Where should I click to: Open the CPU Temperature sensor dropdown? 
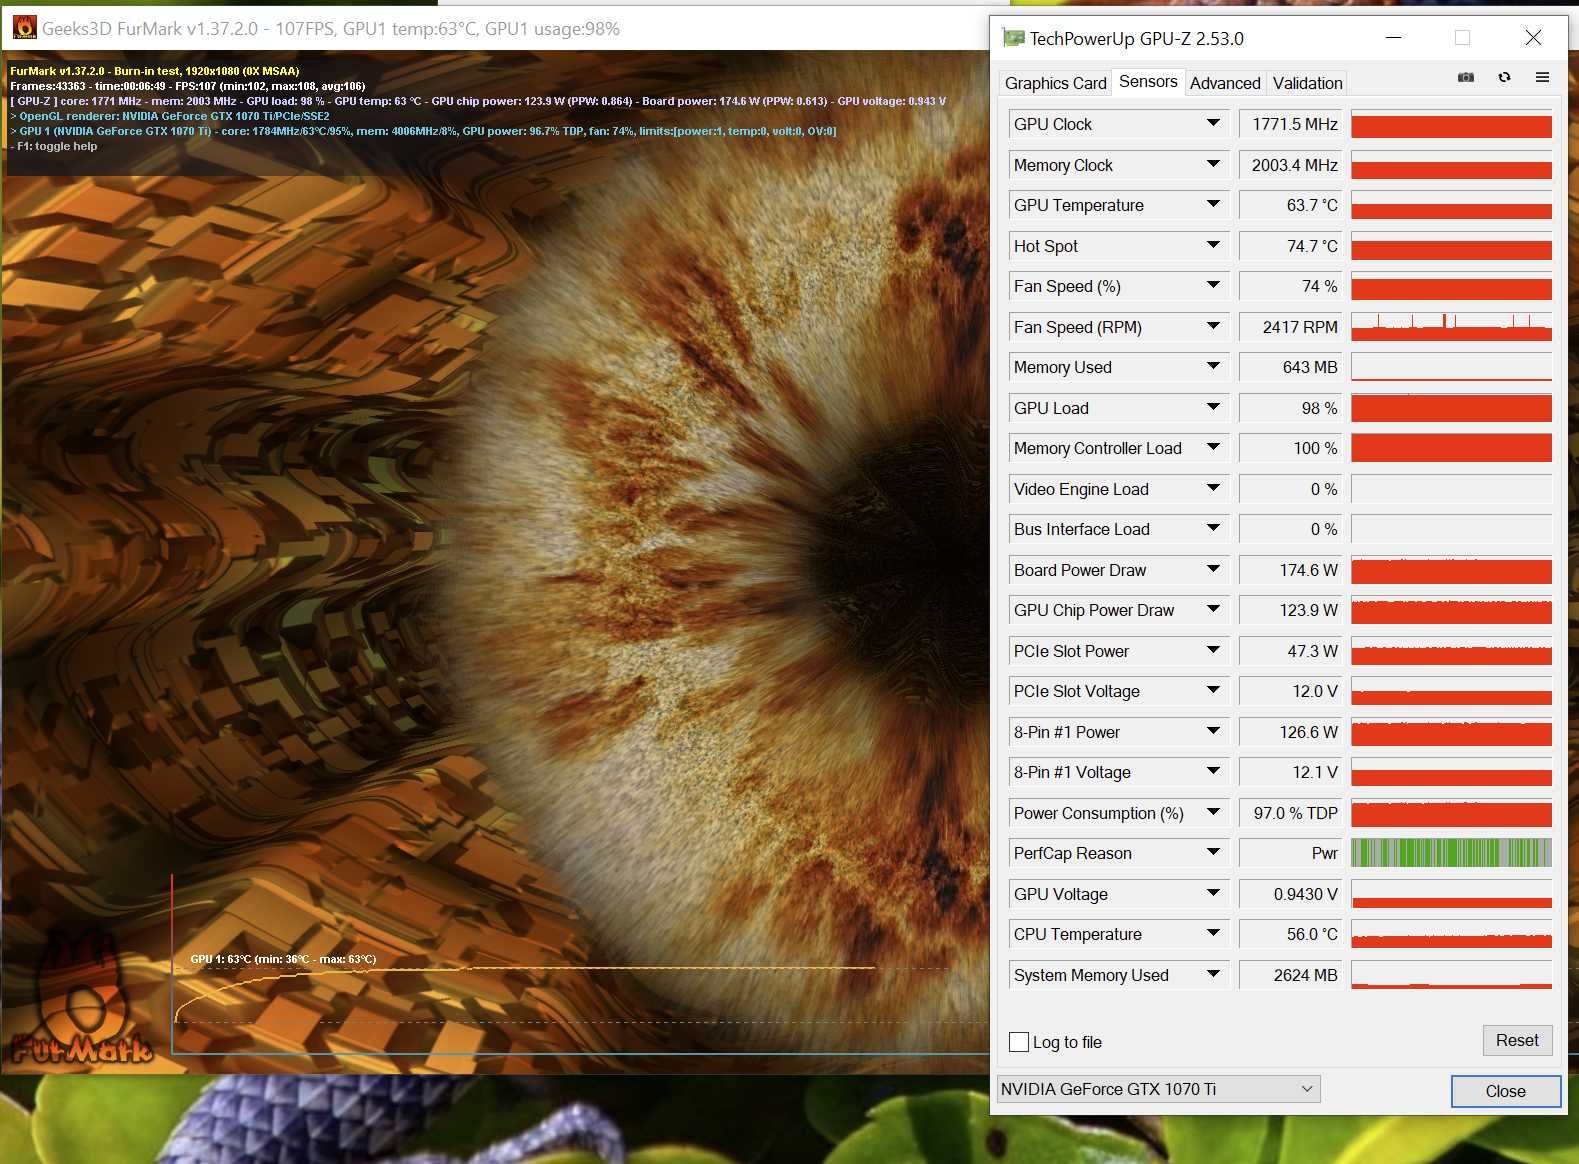pyautogui.click(x=1213, y=934)
